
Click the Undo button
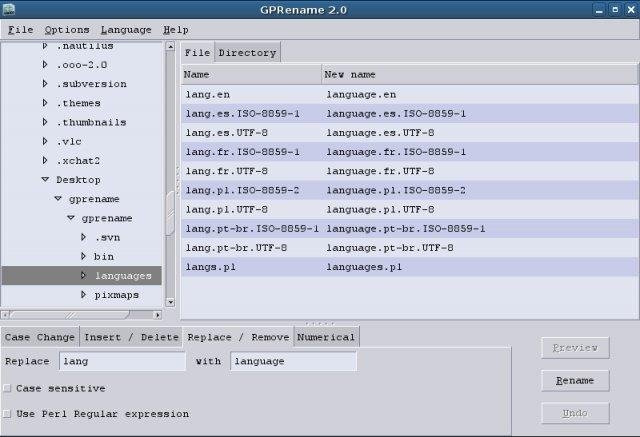575,413
